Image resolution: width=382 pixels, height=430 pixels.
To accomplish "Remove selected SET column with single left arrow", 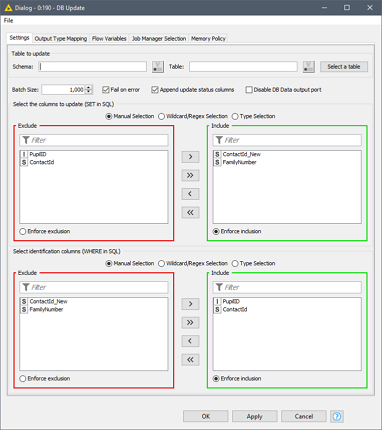I will point(190,194).
